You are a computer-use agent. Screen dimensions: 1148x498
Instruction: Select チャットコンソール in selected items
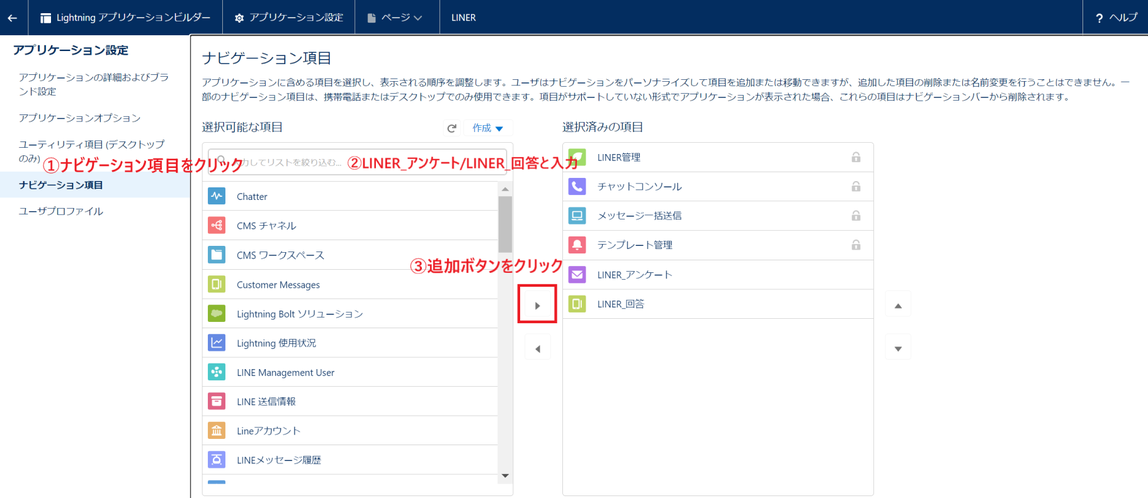640,186
